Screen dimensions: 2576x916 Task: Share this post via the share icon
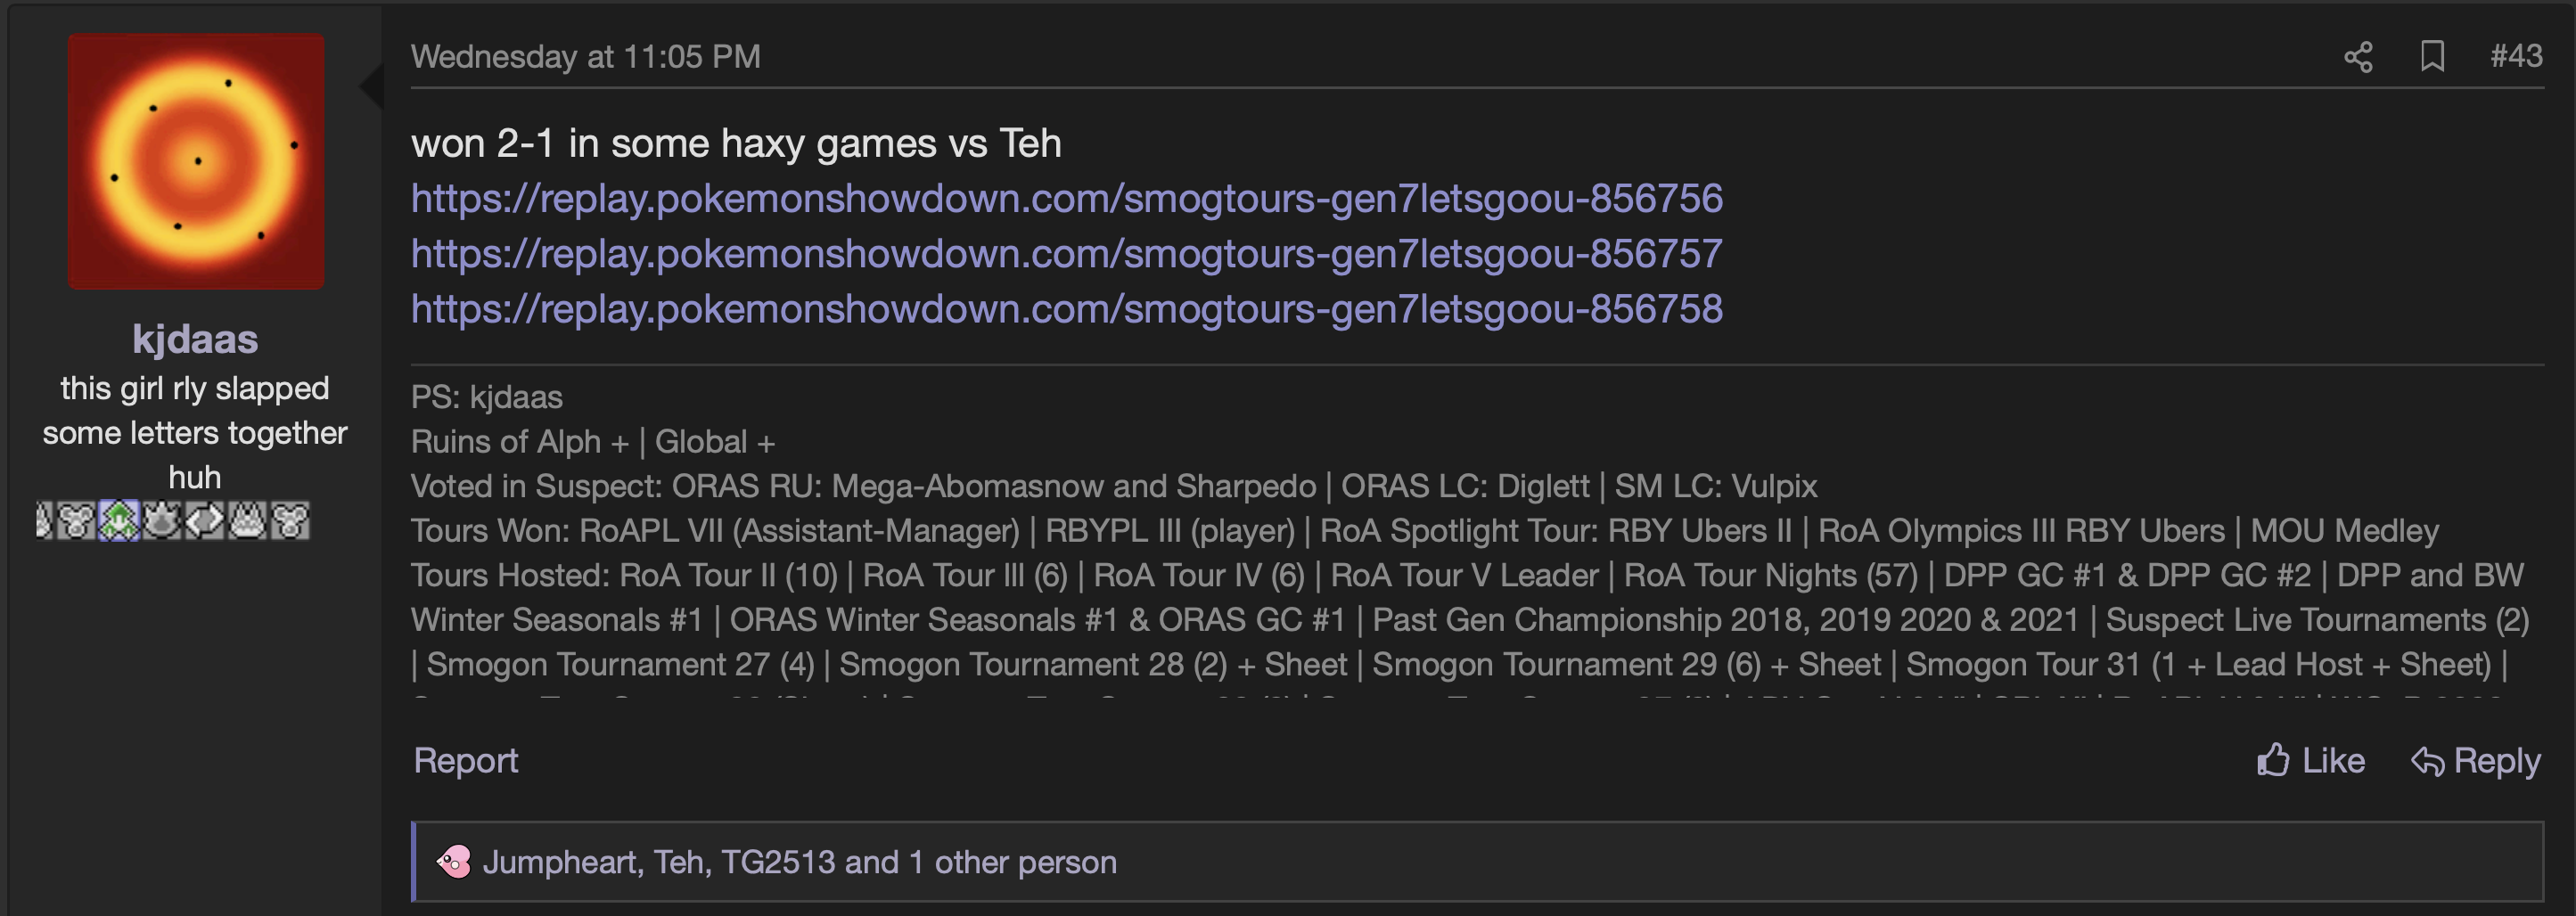(2358, 57)
